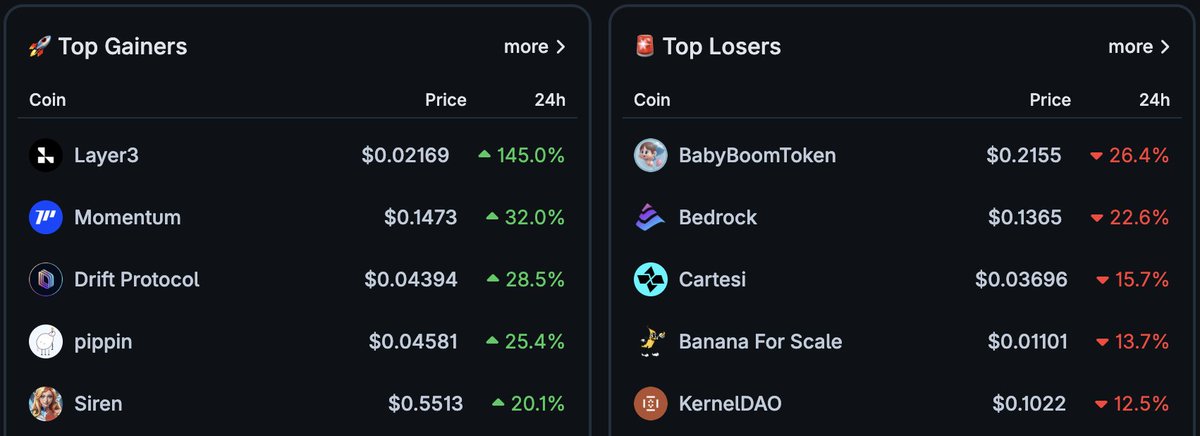1200x436 pixels.
Task: Expand more Top Losers via chevron
Action: click(1165, 47)
